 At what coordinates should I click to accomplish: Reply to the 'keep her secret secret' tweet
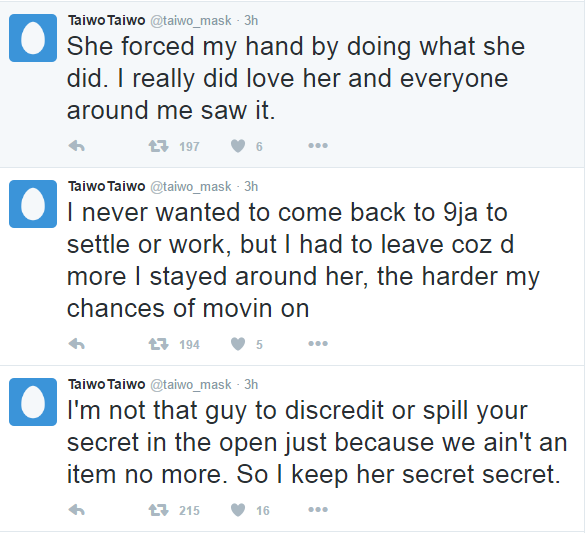(x=77, y=510)
